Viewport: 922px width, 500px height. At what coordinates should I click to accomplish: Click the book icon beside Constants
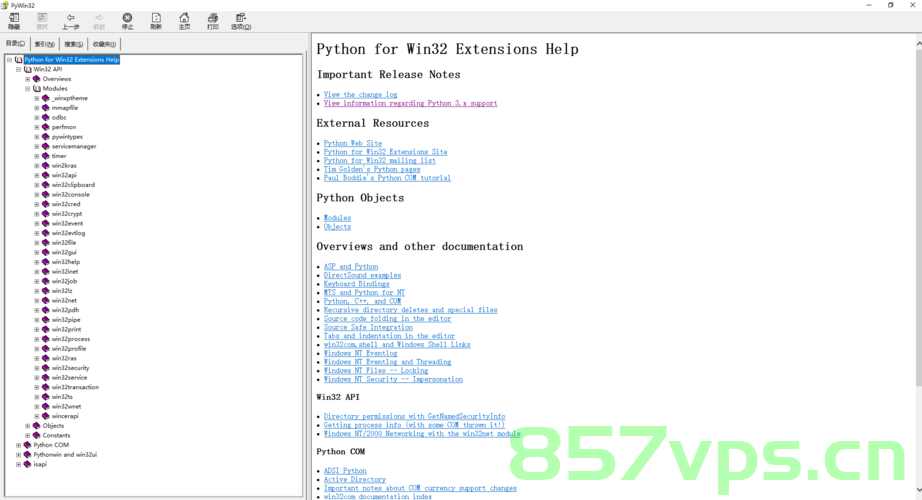36,435
